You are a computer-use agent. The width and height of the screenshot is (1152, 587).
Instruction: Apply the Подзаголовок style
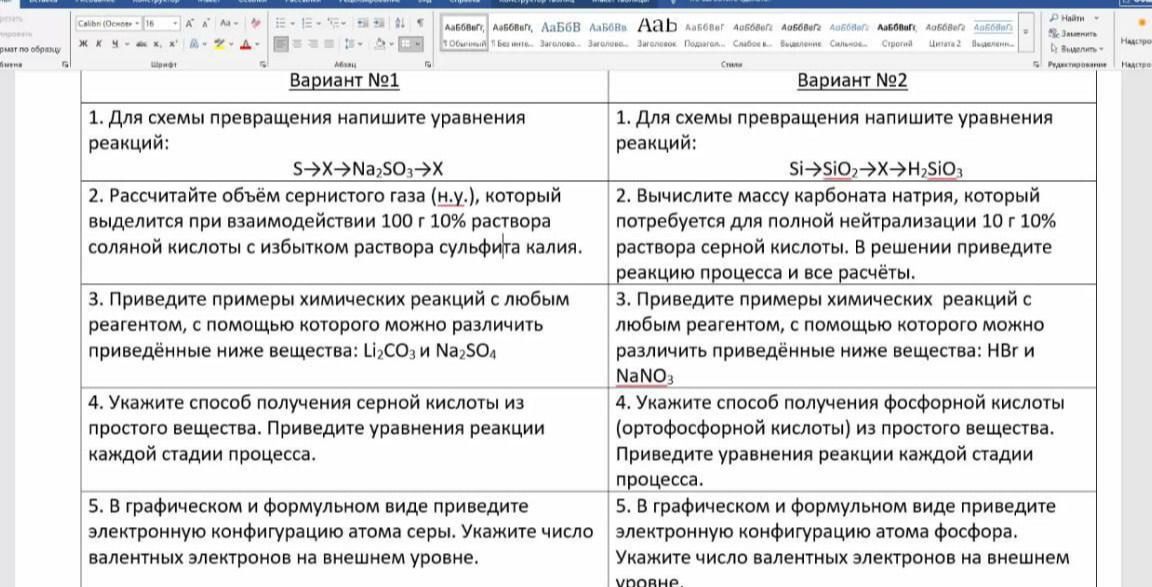point(704,34)
